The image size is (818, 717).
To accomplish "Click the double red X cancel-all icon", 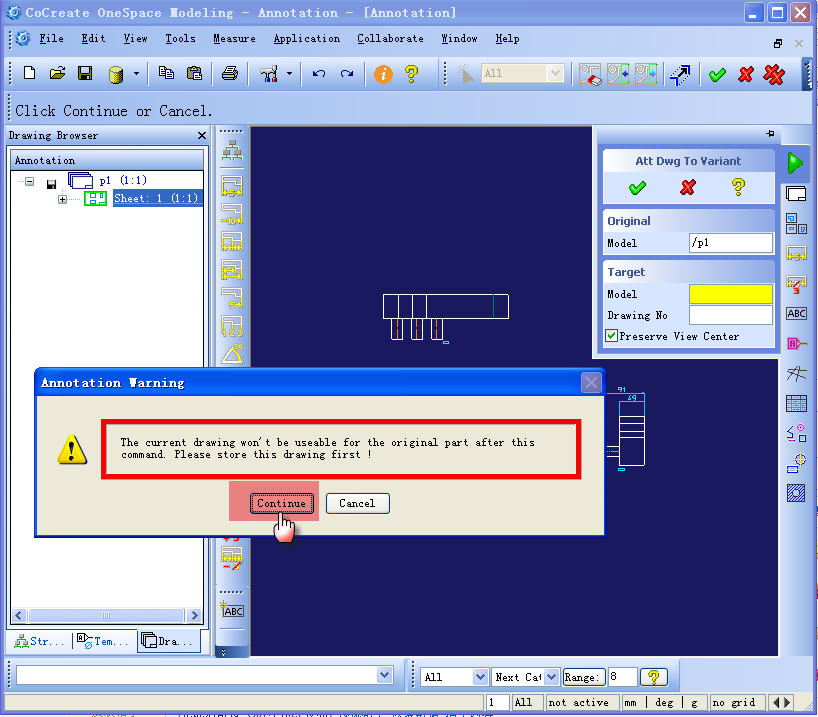I will [x=774, y=74].
